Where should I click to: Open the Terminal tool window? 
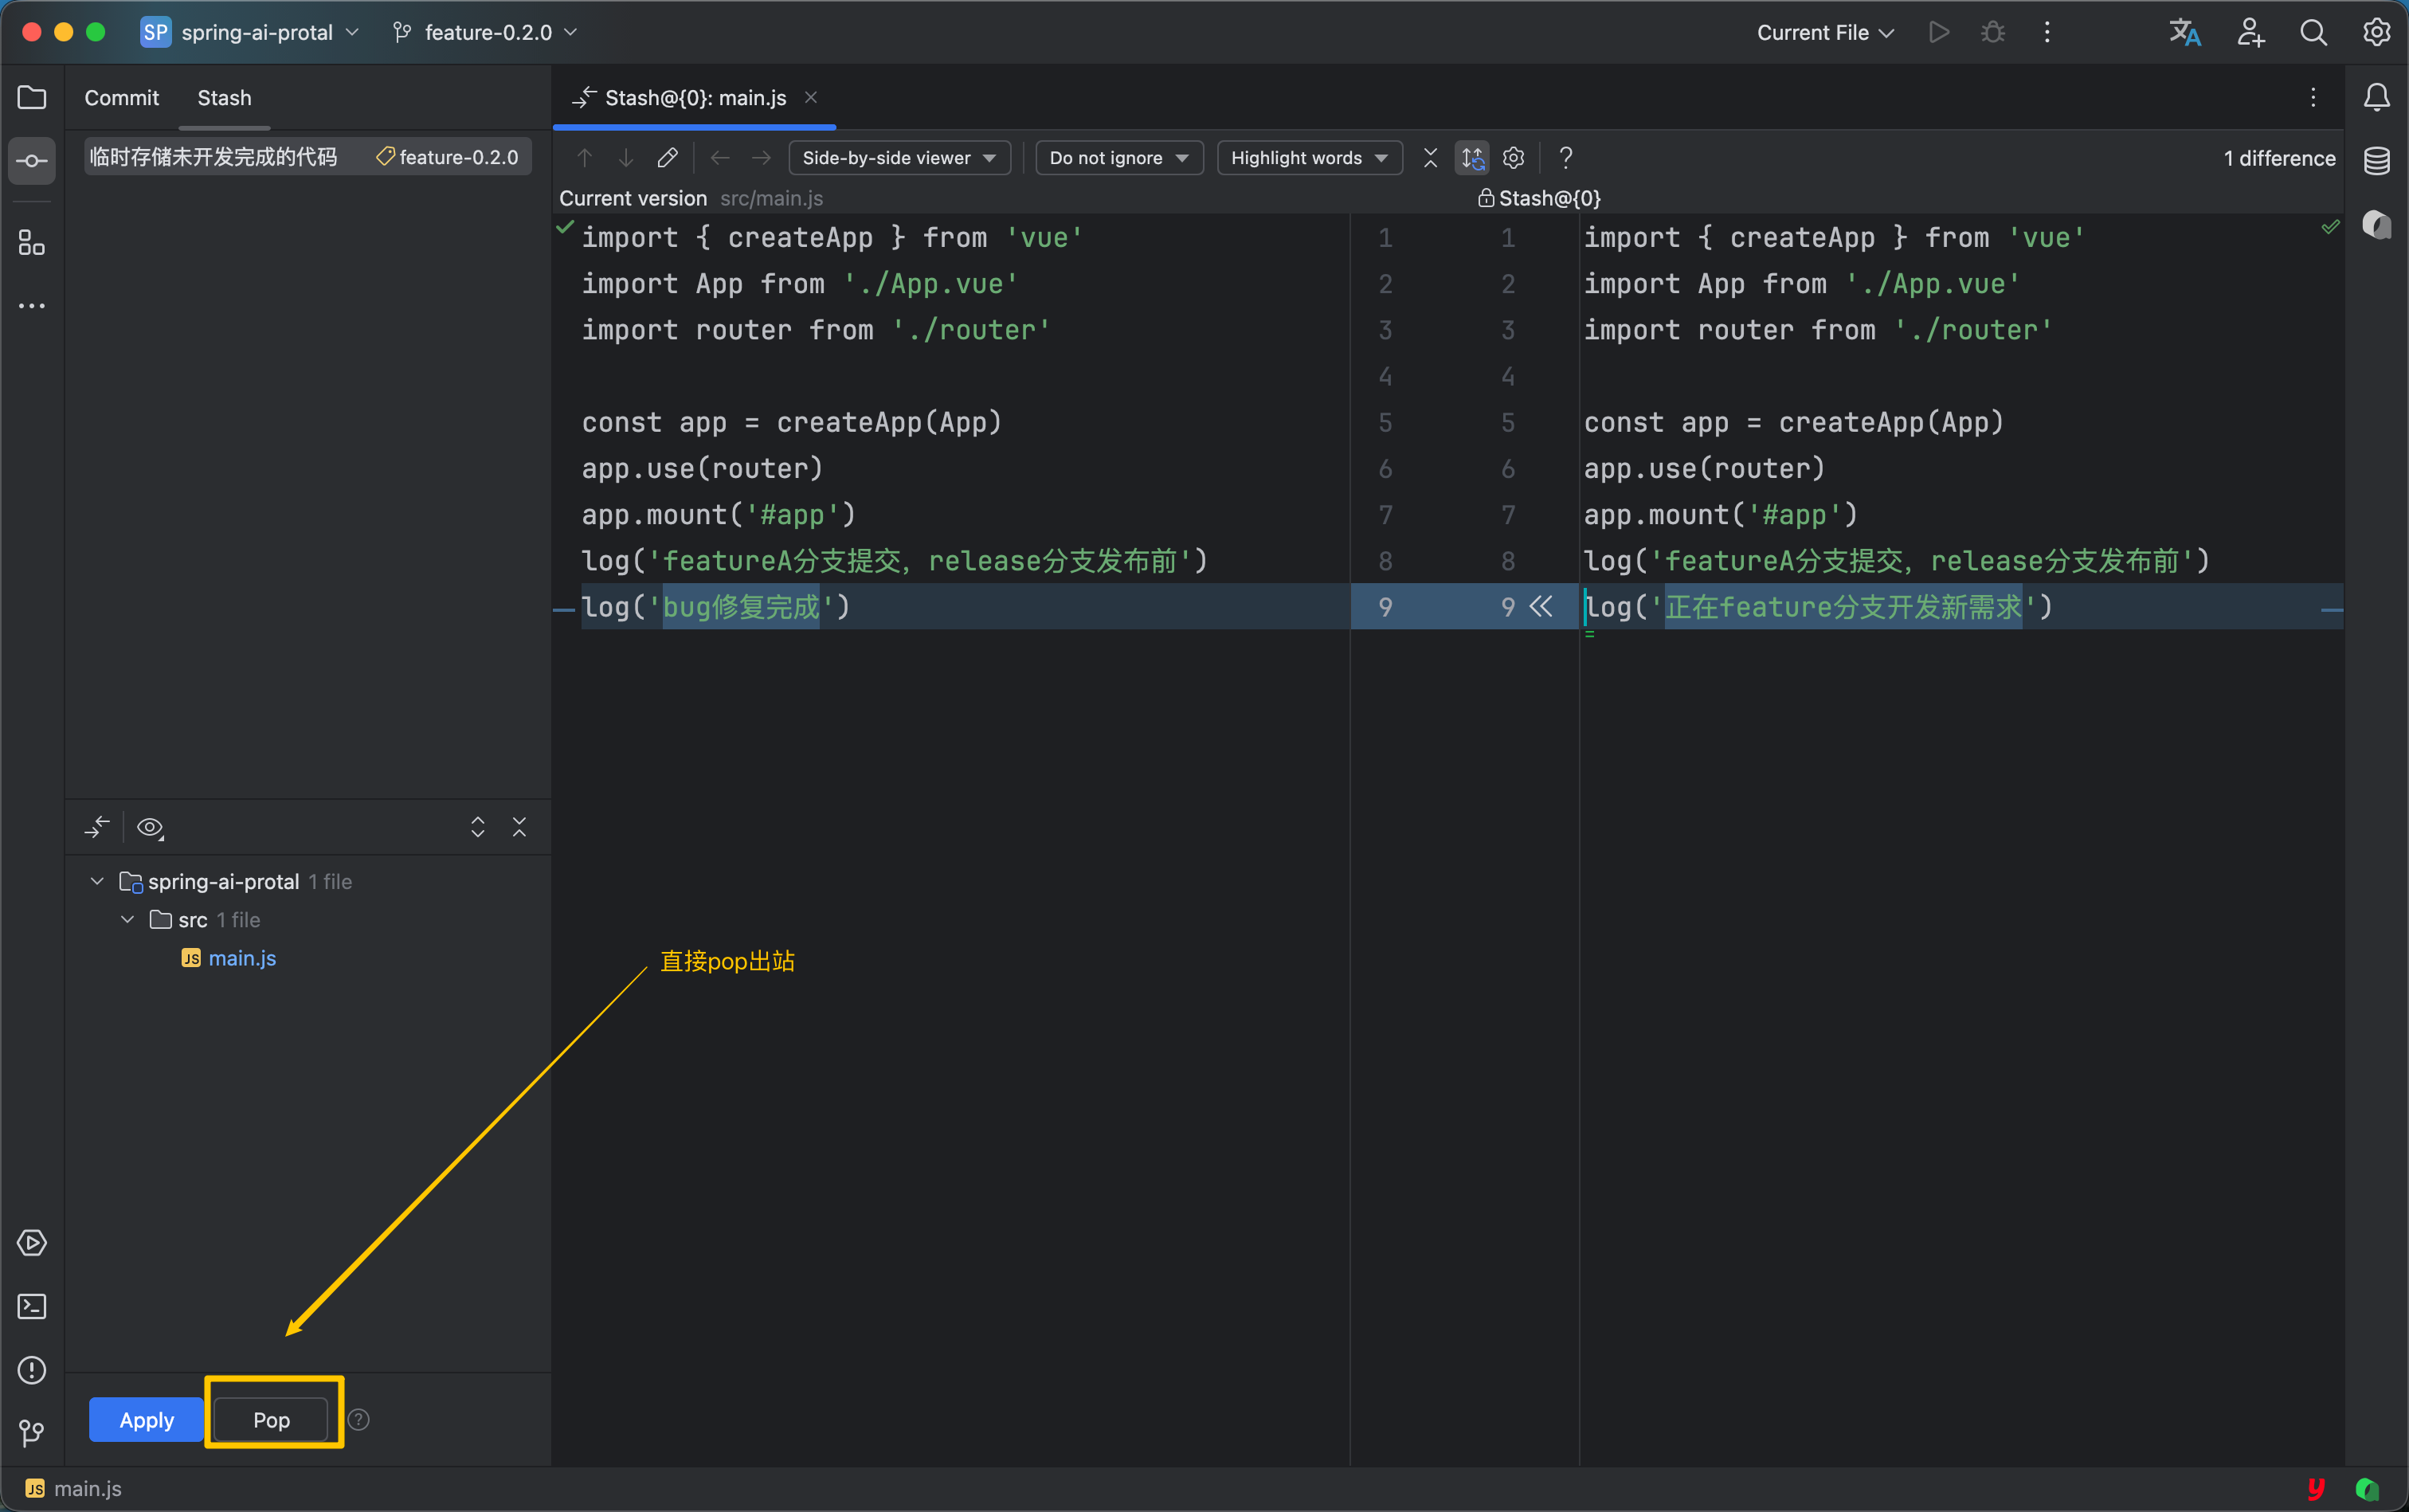tap(32, 1306)
